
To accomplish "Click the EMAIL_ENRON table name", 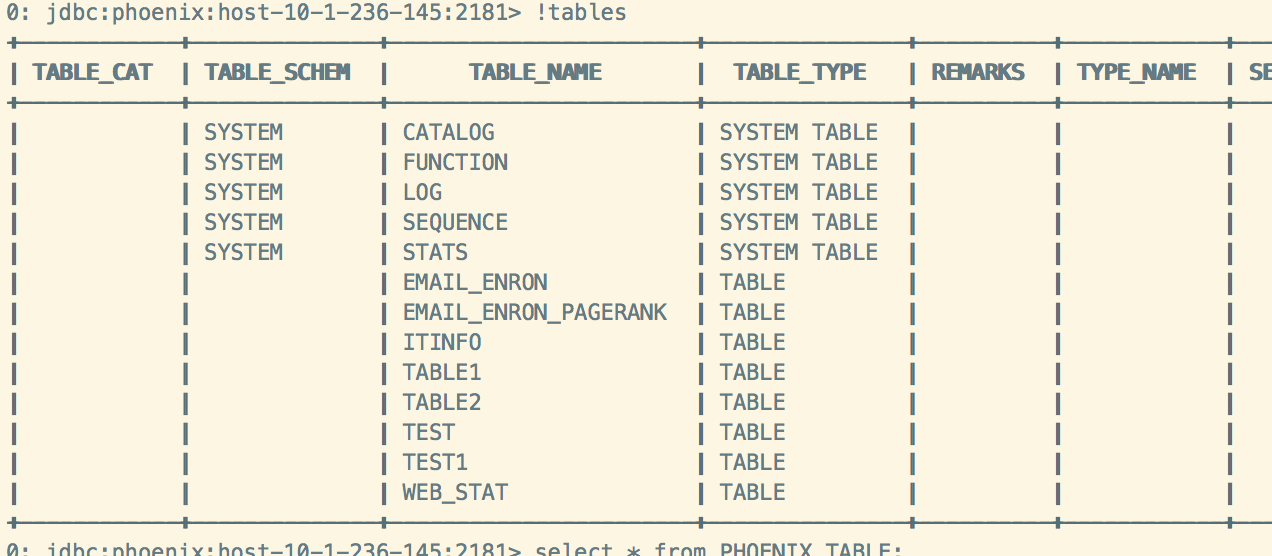I will (x=475, y=282).
